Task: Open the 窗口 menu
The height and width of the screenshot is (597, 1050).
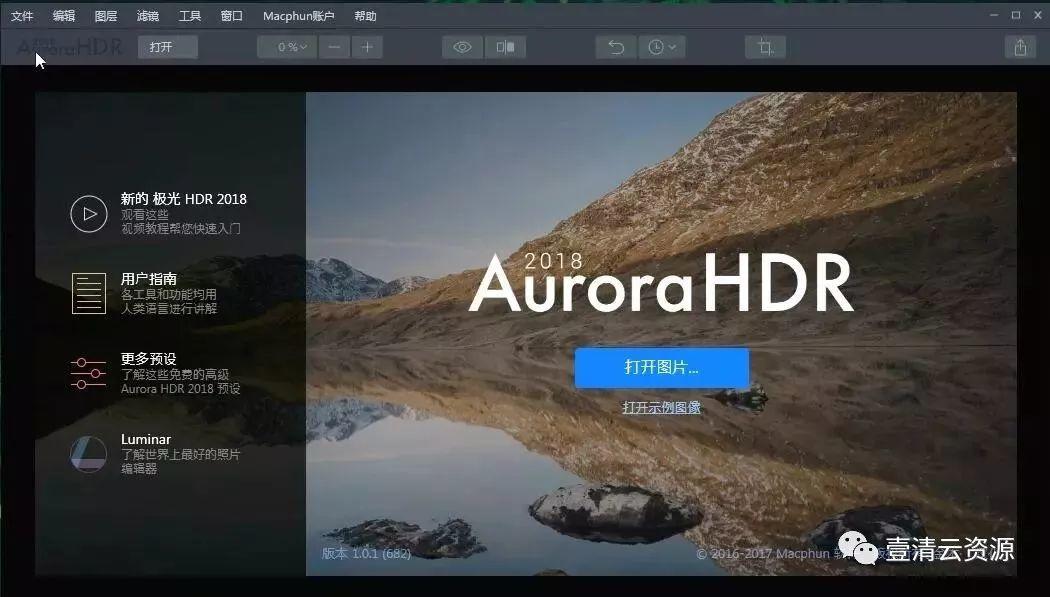Action: 231,16
